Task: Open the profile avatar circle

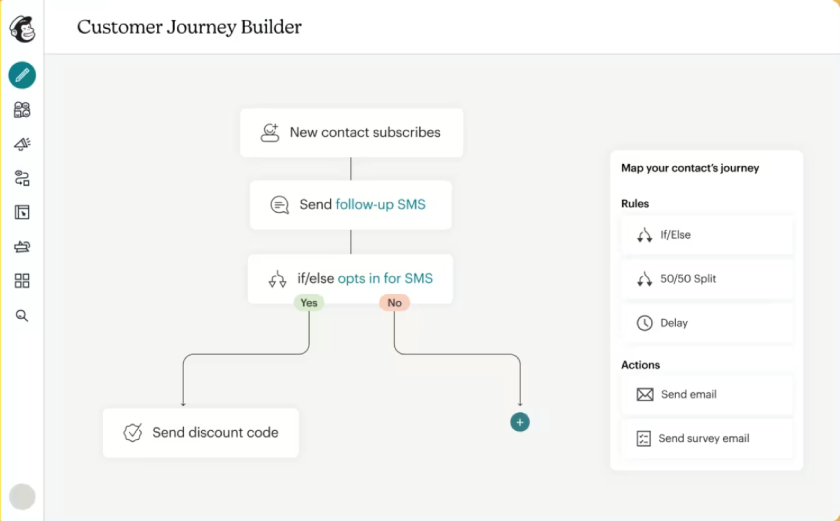Action: tap(22, 497)
